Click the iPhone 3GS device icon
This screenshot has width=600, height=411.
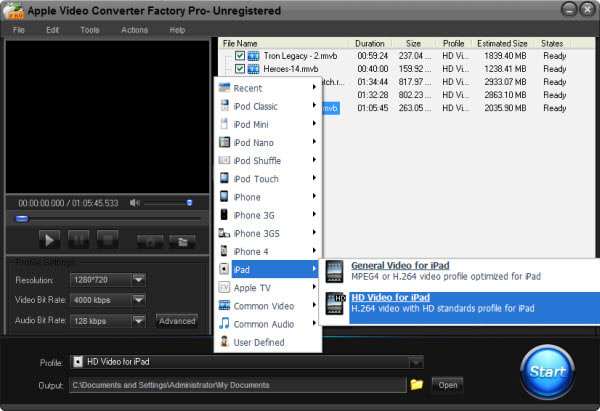tap(224, 233)
